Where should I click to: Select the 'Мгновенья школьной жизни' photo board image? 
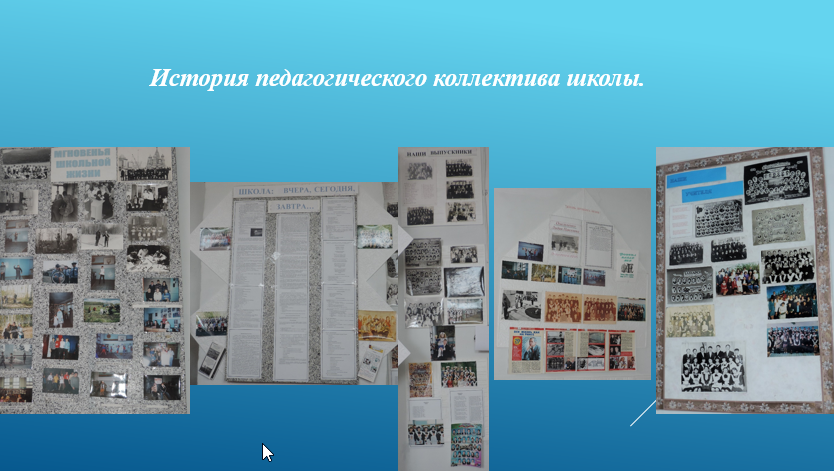(95, 280)
